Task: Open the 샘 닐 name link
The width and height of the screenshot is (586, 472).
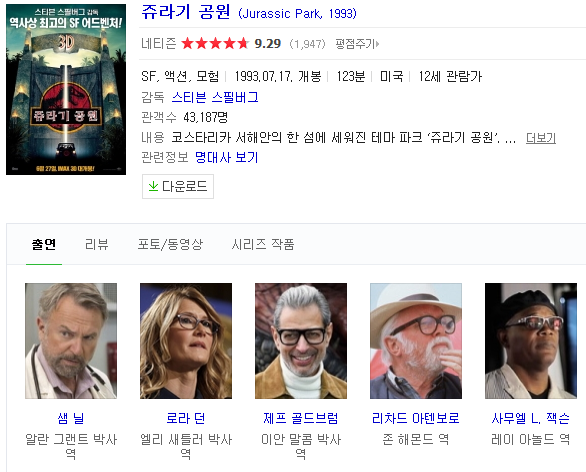Action: [71, 418]
